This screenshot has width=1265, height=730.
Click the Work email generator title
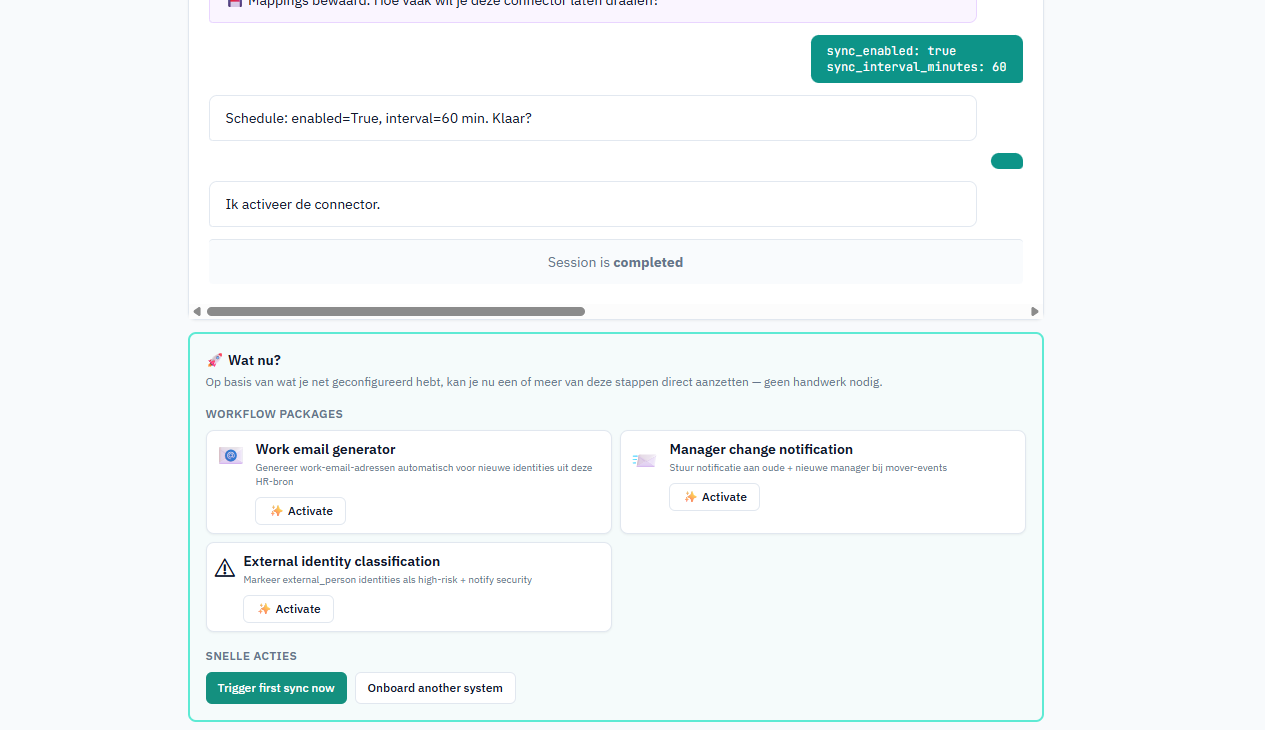[325, 449]
